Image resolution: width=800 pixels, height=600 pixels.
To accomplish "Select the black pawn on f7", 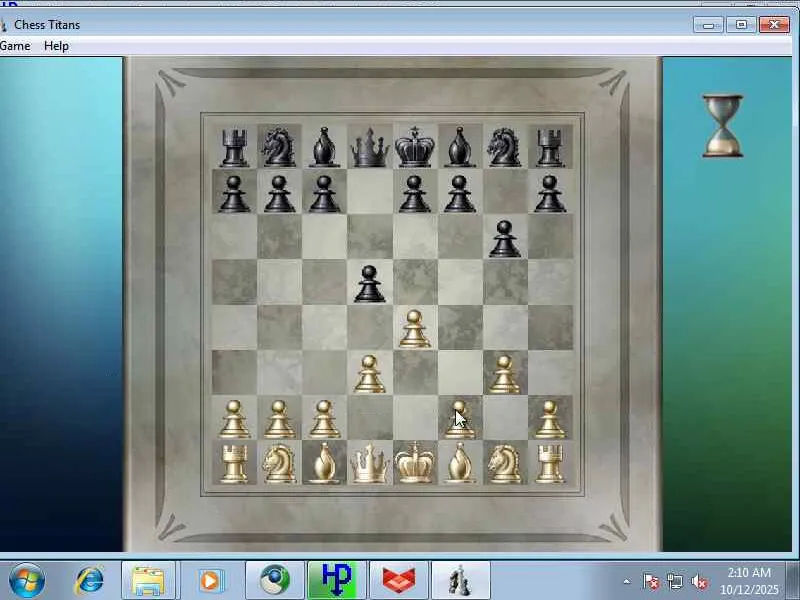I will point(460,194).
